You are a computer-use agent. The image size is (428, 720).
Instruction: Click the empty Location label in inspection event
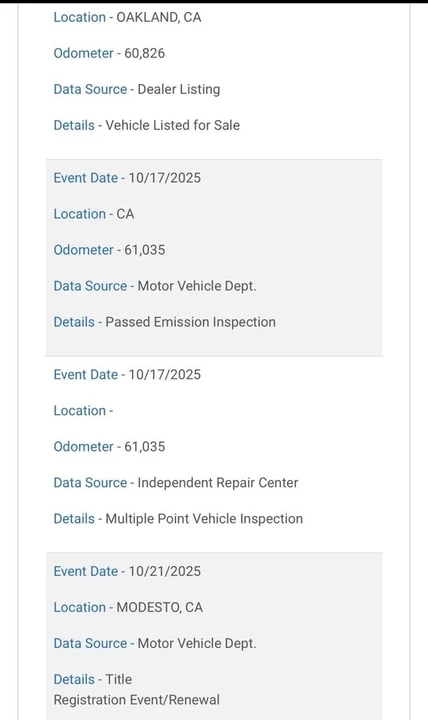click(x=83, y=411)
